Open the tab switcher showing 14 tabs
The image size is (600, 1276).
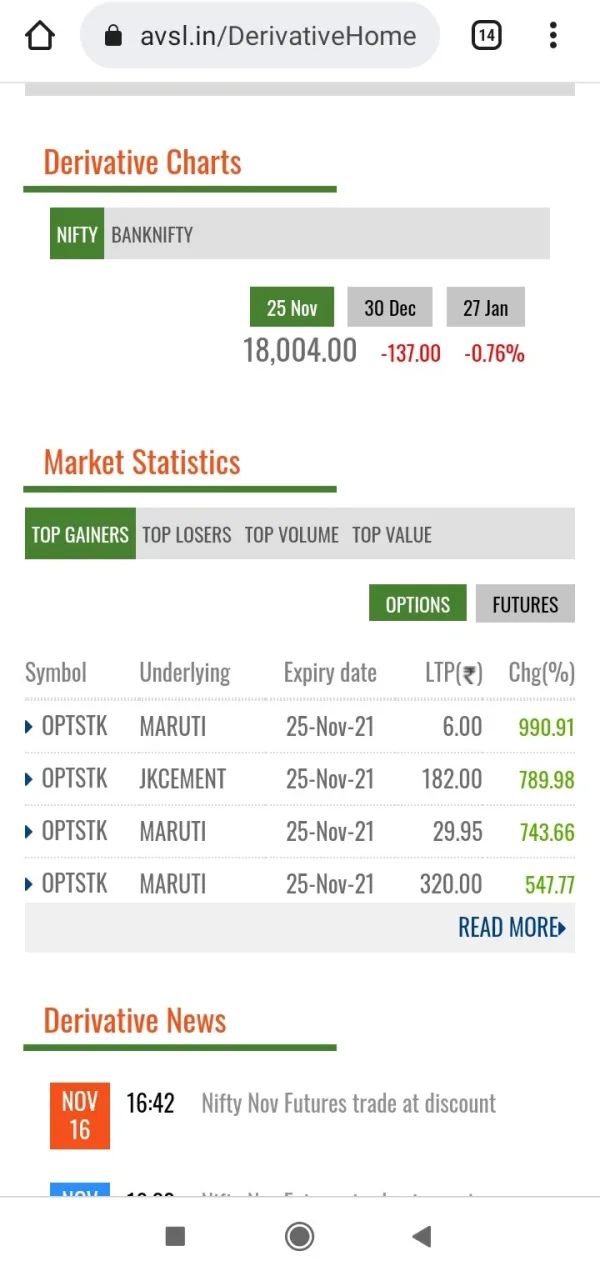click(486, 36)
